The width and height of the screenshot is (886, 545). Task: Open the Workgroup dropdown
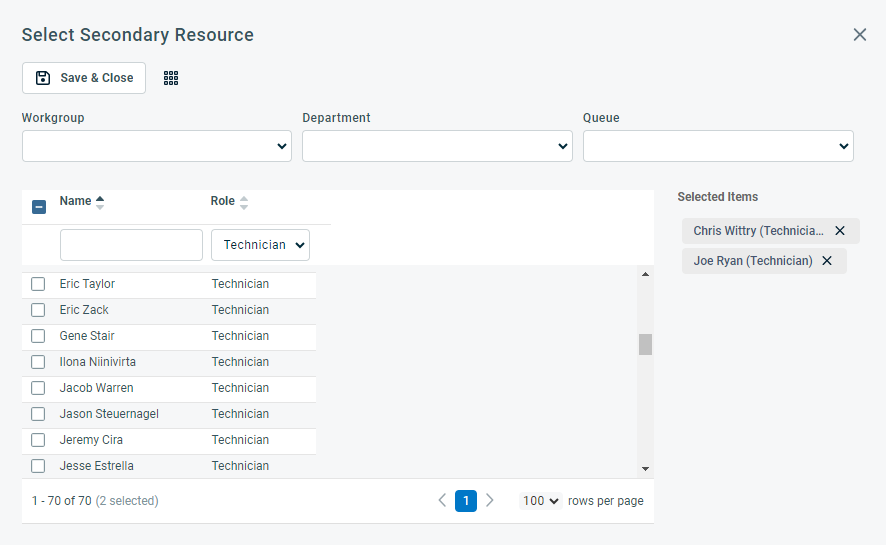click(157, 146)
